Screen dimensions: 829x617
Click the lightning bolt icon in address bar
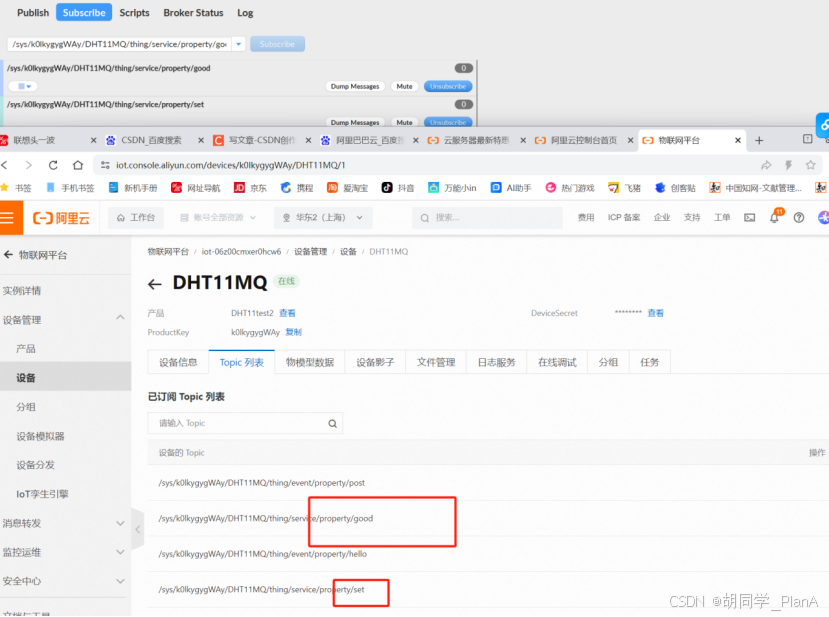pyautogui.click(x=788, y=165)
